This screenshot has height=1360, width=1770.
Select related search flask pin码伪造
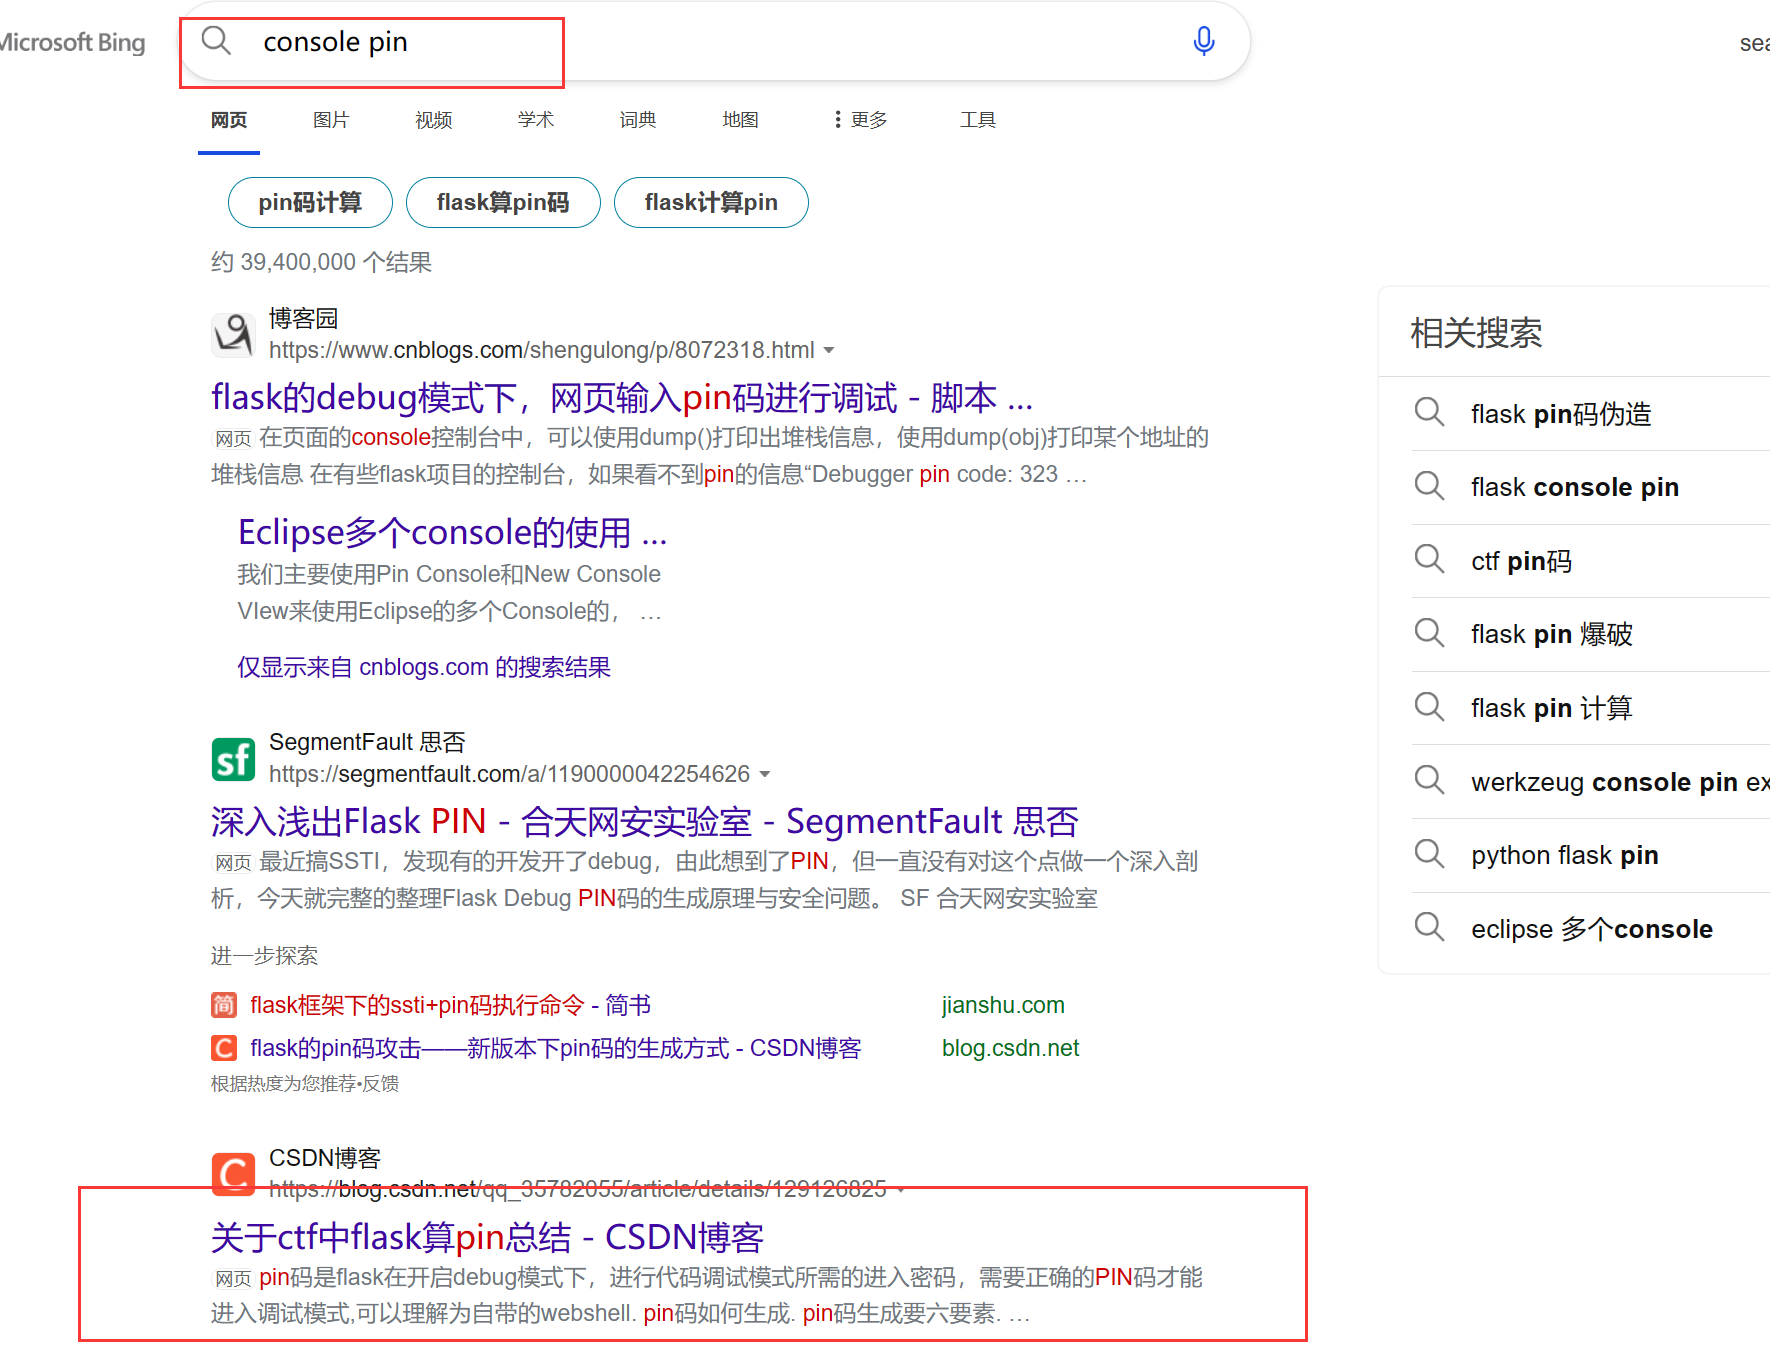tap(1561, 414)
